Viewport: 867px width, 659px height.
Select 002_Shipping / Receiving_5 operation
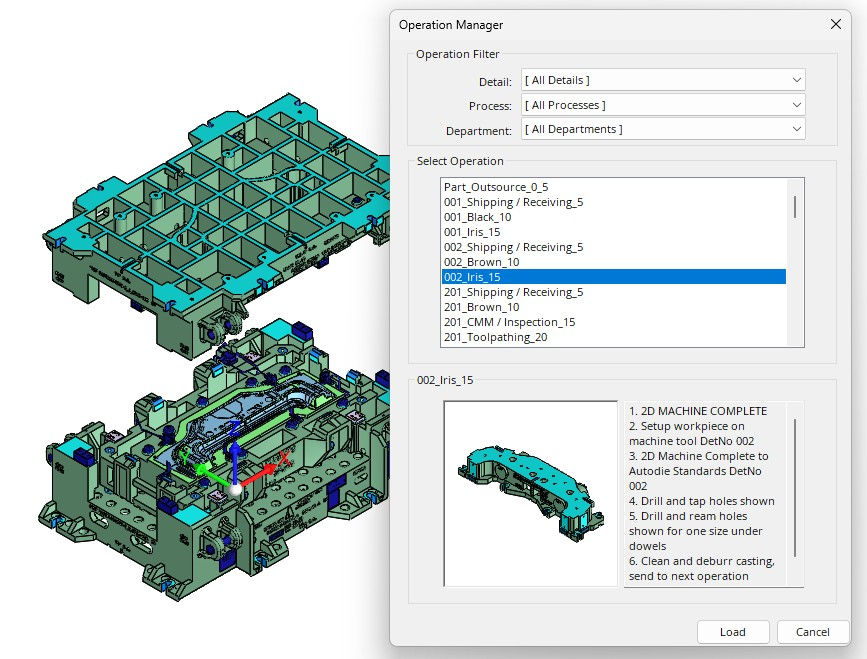pos(614,247)
